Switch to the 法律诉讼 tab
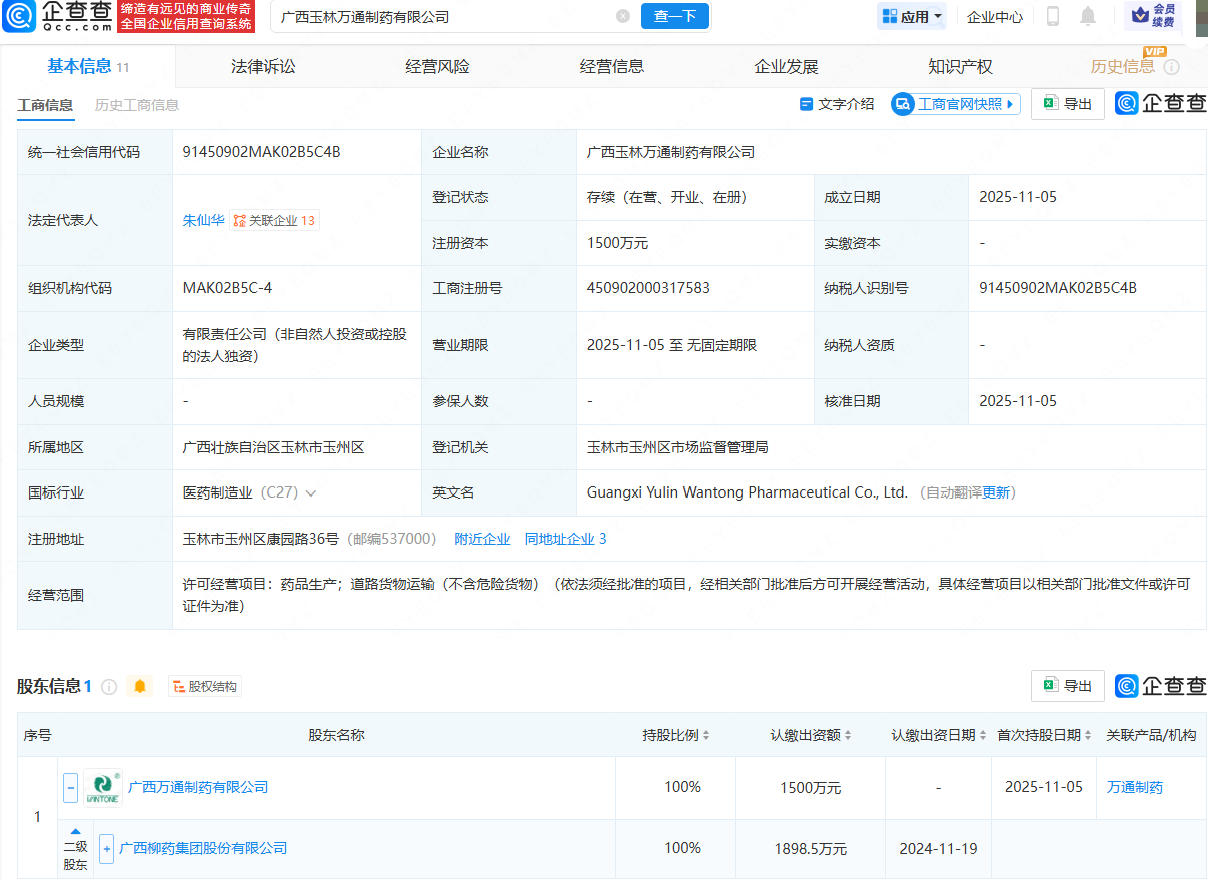This screenshot has width=1208, height=880. point(262,66)
